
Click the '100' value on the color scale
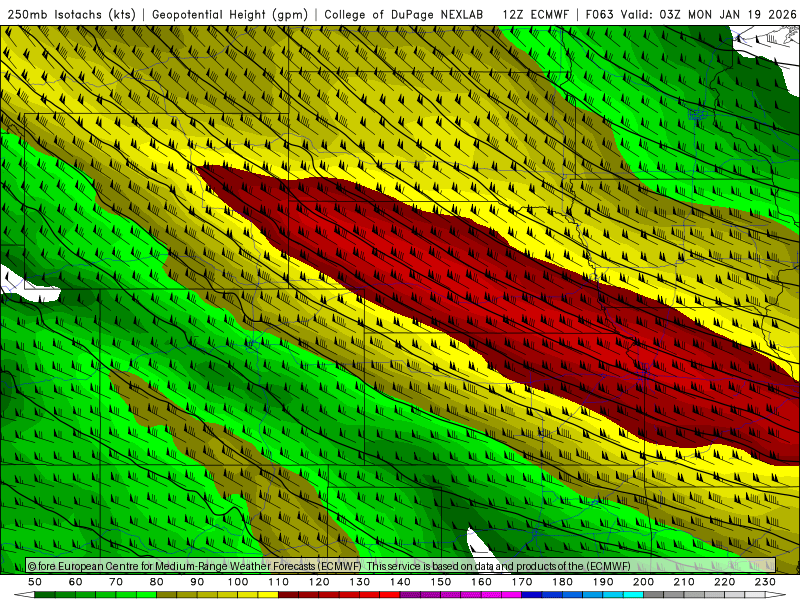click(238, 582)
